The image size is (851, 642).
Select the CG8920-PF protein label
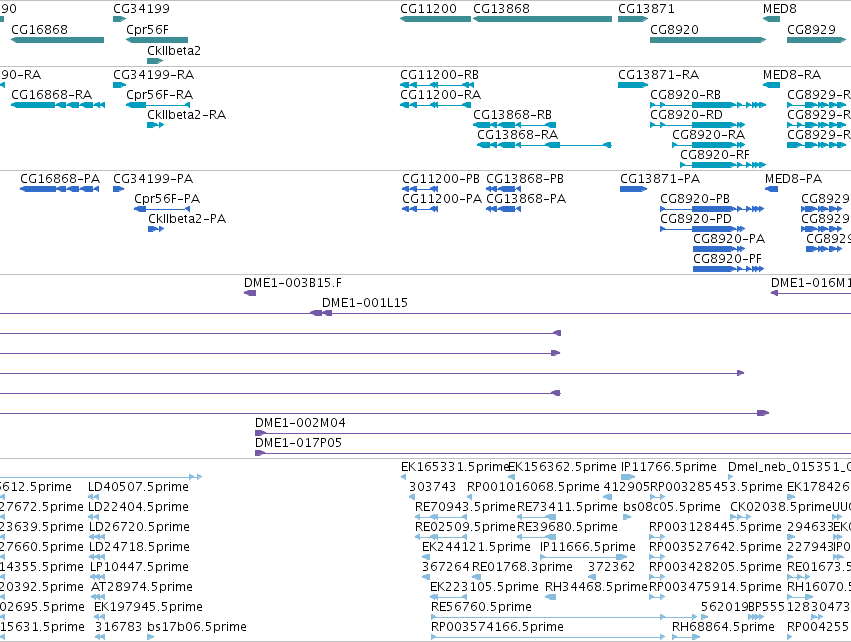(727, 259)
